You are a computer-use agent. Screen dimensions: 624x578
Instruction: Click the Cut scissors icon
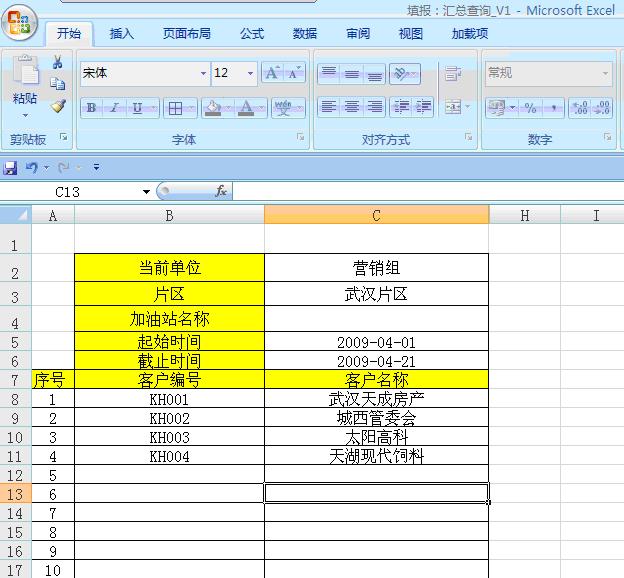click(x=58, y=63)
